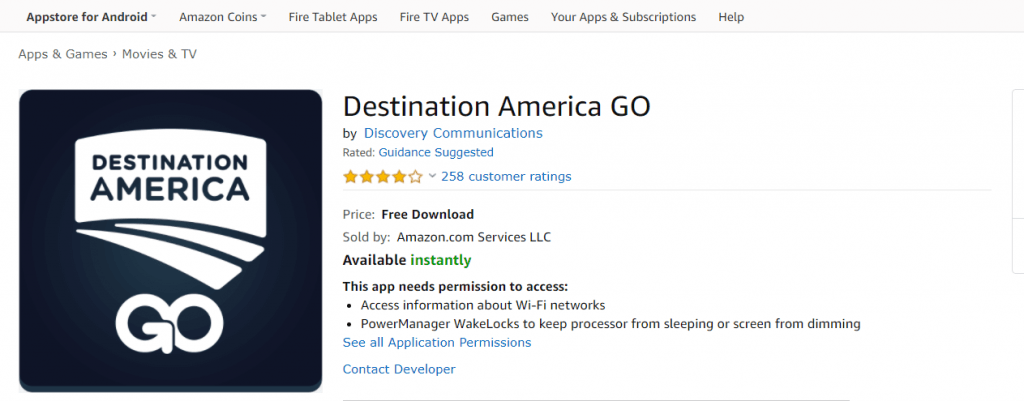Image resolution: width=1024 pixels, height=401 pixels.
Task: Click the PowerManager WakeLocks permission line
Action: (611, 323)
